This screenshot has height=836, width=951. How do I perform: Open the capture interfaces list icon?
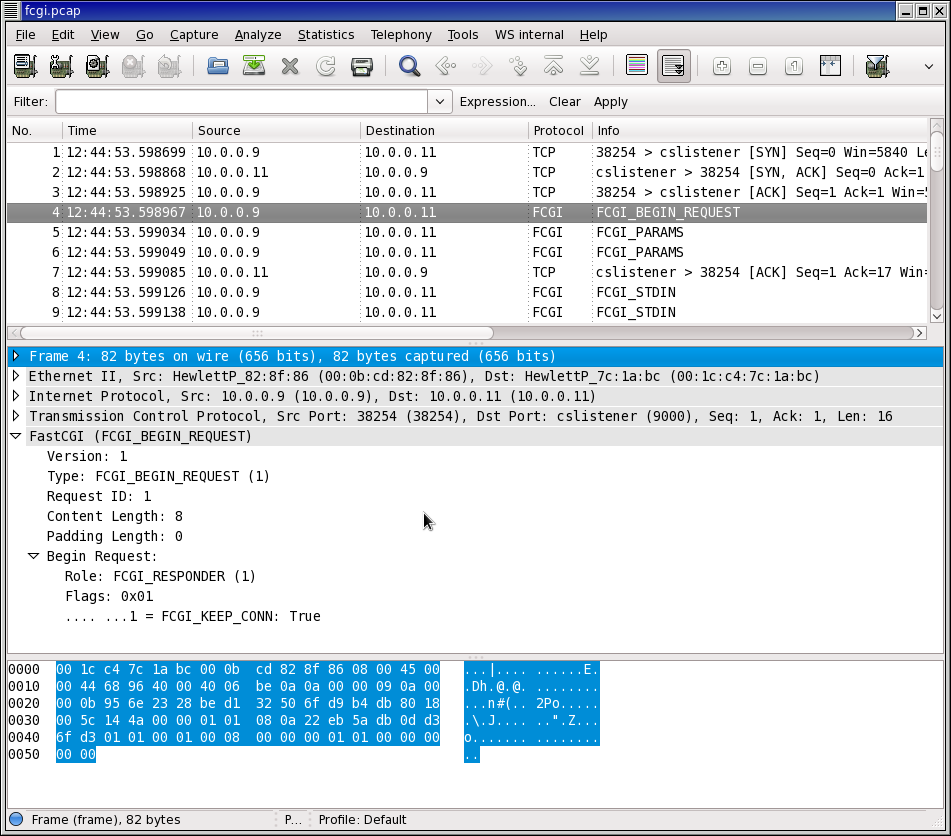[25, 66]
